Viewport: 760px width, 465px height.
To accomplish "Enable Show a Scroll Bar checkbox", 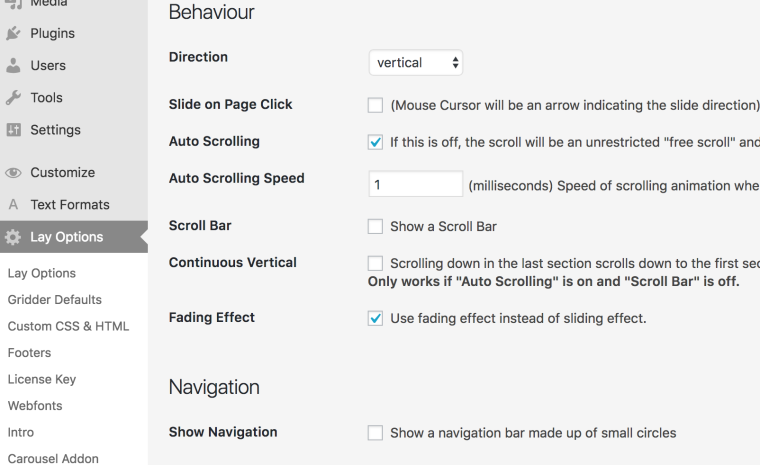I will point(376,226).
